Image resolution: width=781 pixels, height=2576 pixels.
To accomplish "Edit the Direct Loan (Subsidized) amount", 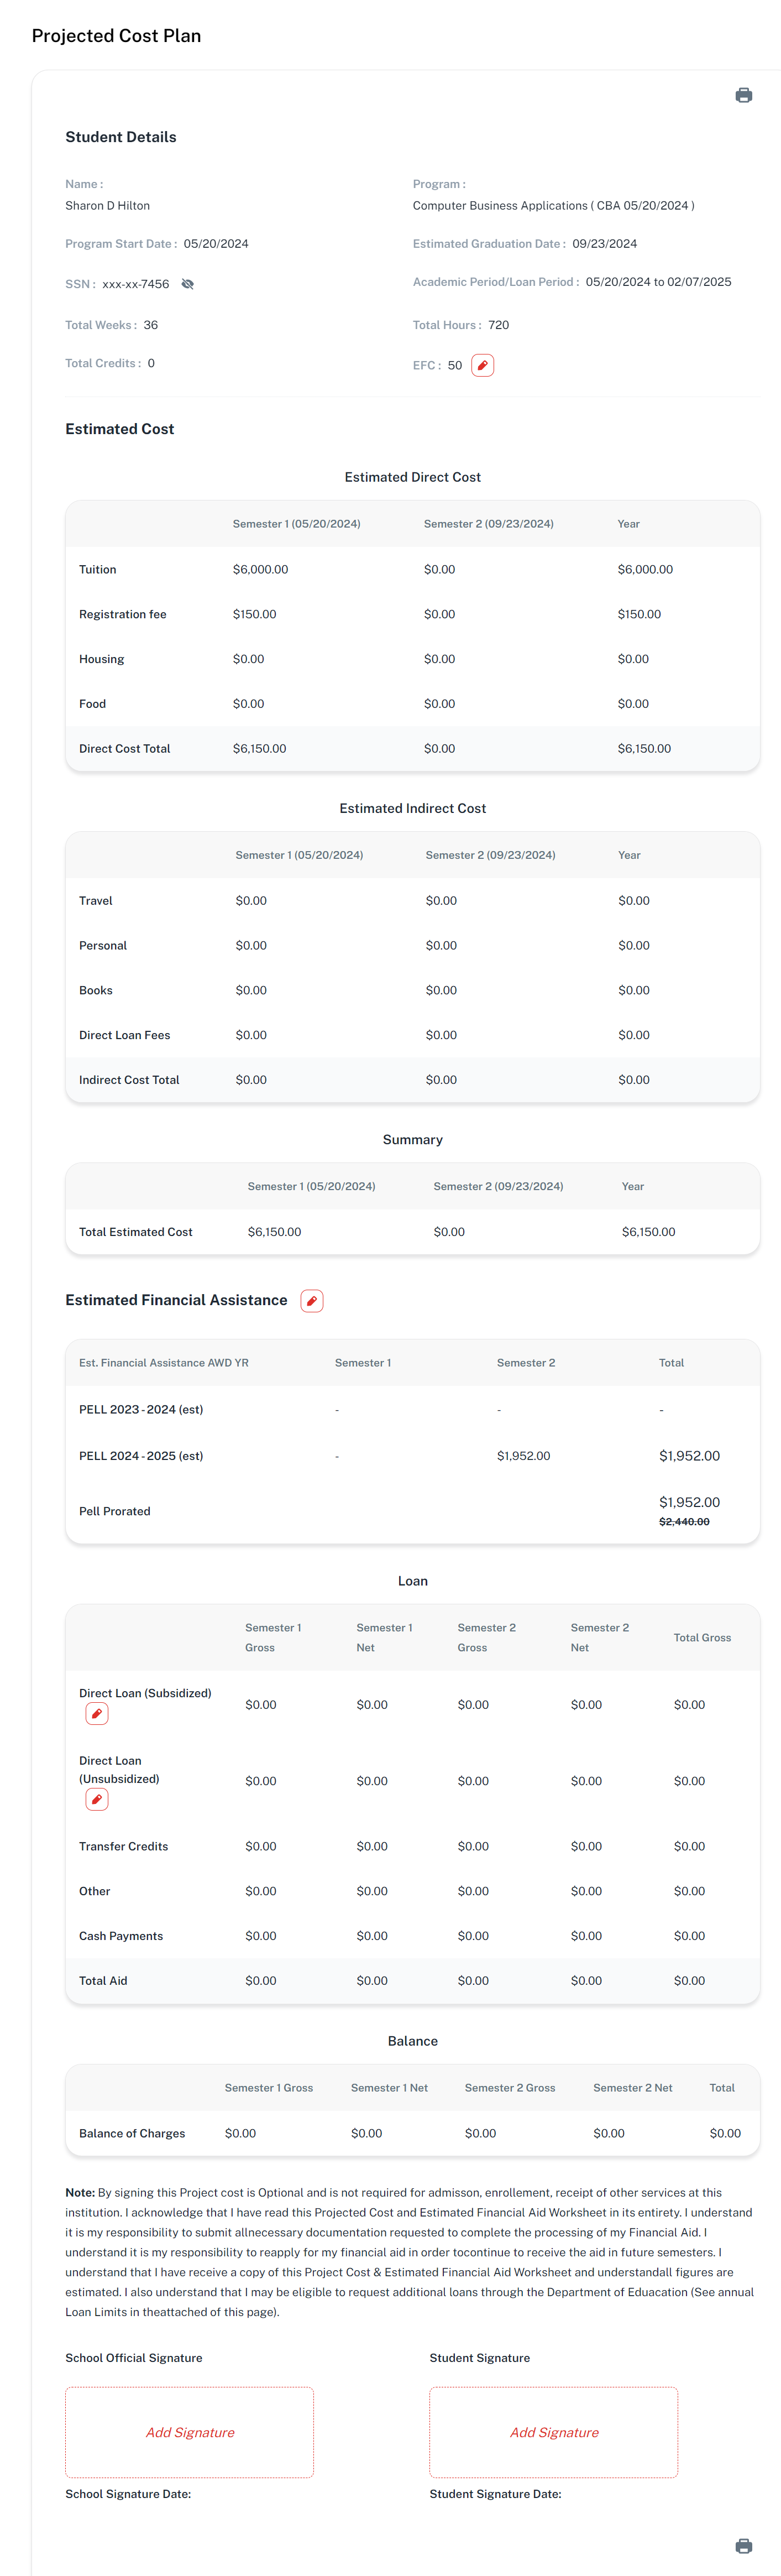I will [97, 1714].
